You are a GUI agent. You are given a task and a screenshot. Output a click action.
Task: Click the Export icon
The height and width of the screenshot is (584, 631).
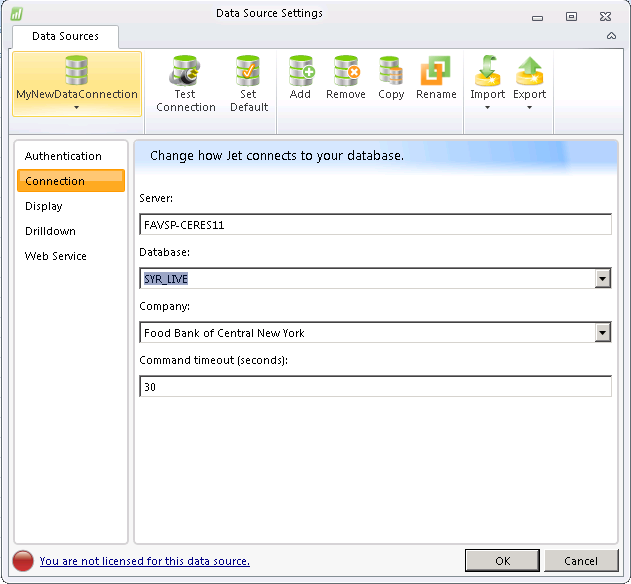coord(529,73)
